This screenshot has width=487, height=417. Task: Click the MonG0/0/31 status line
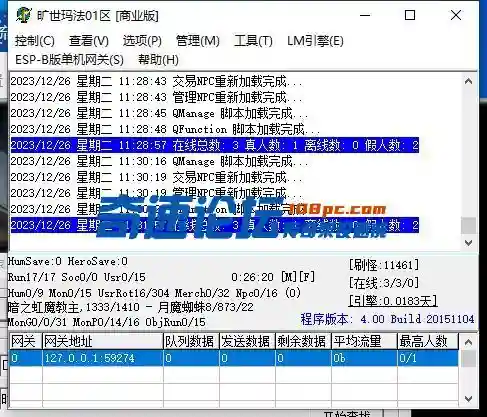(x=107, y=322)
